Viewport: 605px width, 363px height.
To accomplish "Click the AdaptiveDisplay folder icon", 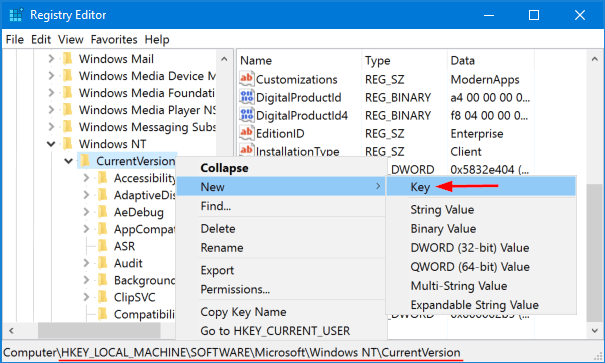I will pos(103,195).
